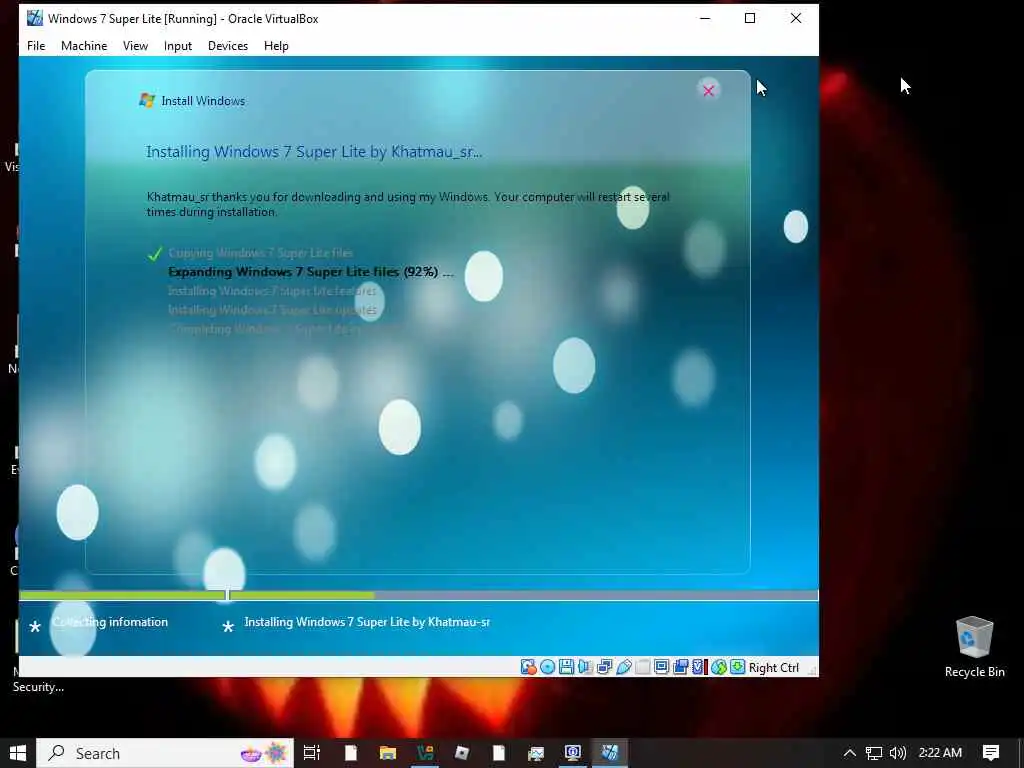1024x768 pixels.
Task: Click the Right Ctrl host key label
Action: [x=774, y=667]
